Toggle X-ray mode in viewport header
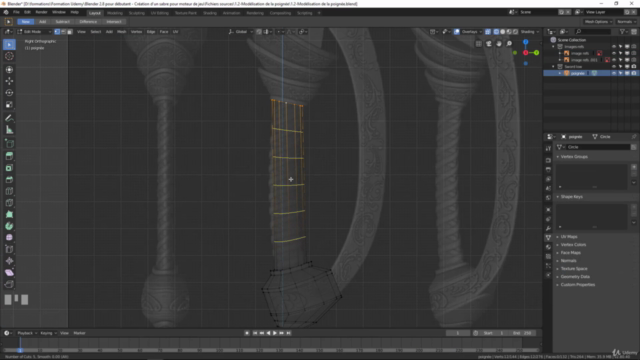This screenshot has height=360, width=640. tap(488, 32)
